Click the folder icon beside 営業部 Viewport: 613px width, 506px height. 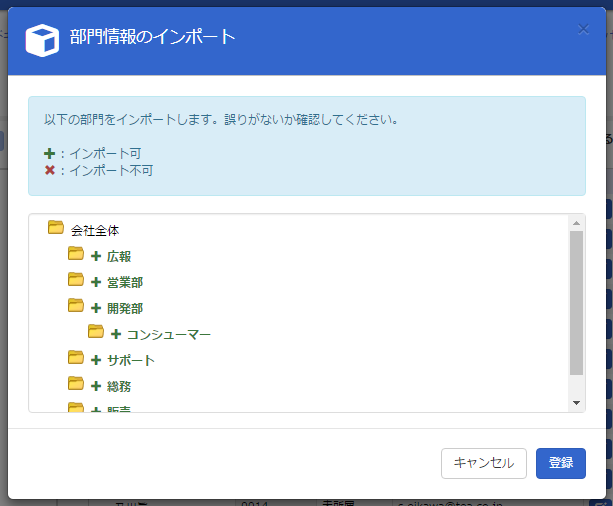pos(76,281)
